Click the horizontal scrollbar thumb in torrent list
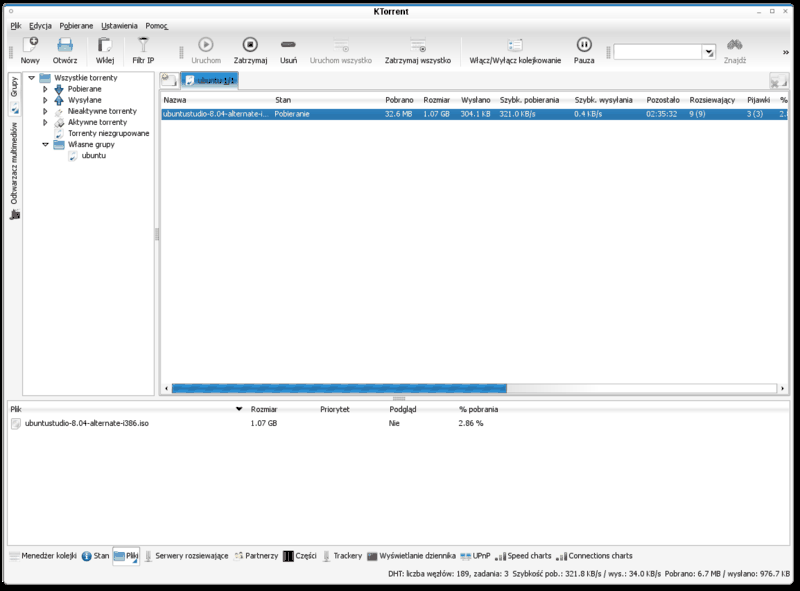The height and width of the screenshot is (591, 800). 339,388
